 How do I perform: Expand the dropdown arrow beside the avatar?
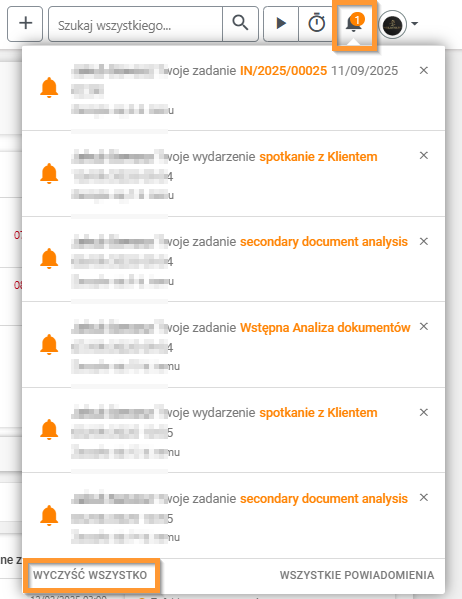pos(414,24)
